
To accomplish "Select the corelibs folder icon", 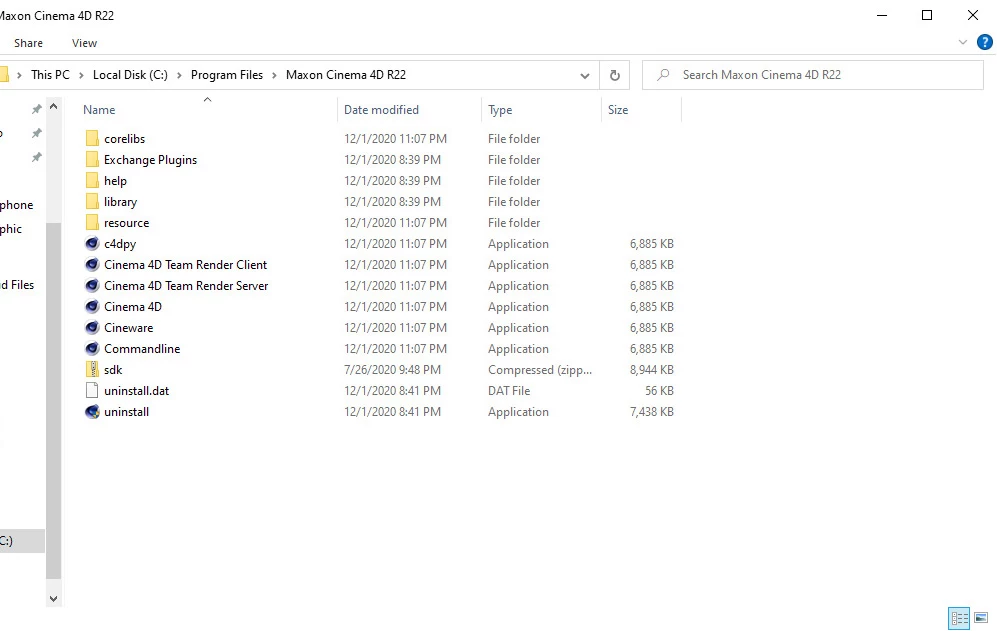I will tap(92, 139).
